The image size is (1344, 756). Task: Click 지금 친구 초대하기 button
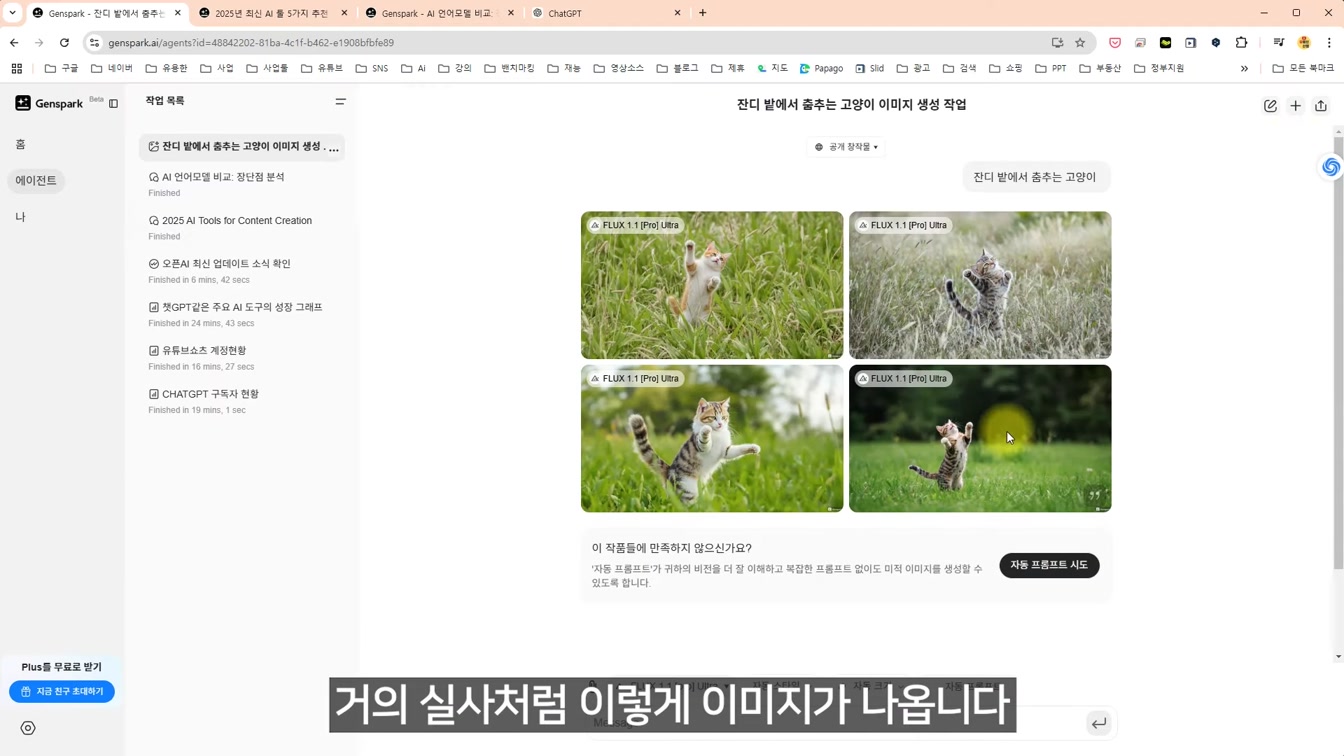tap(62, 692)
